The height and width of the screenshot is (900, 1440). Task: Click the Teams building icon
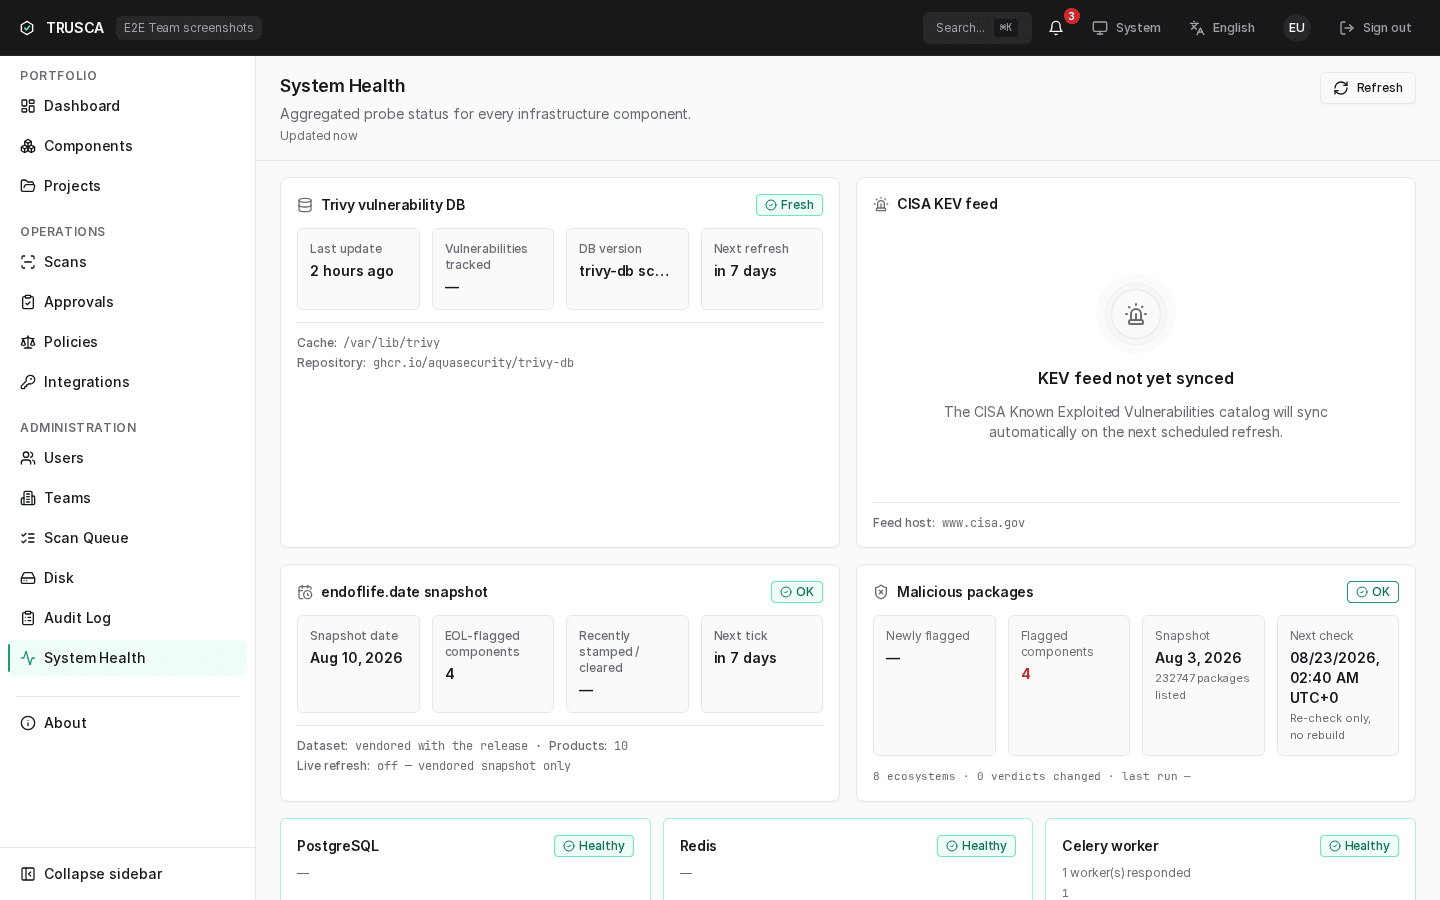28,498
